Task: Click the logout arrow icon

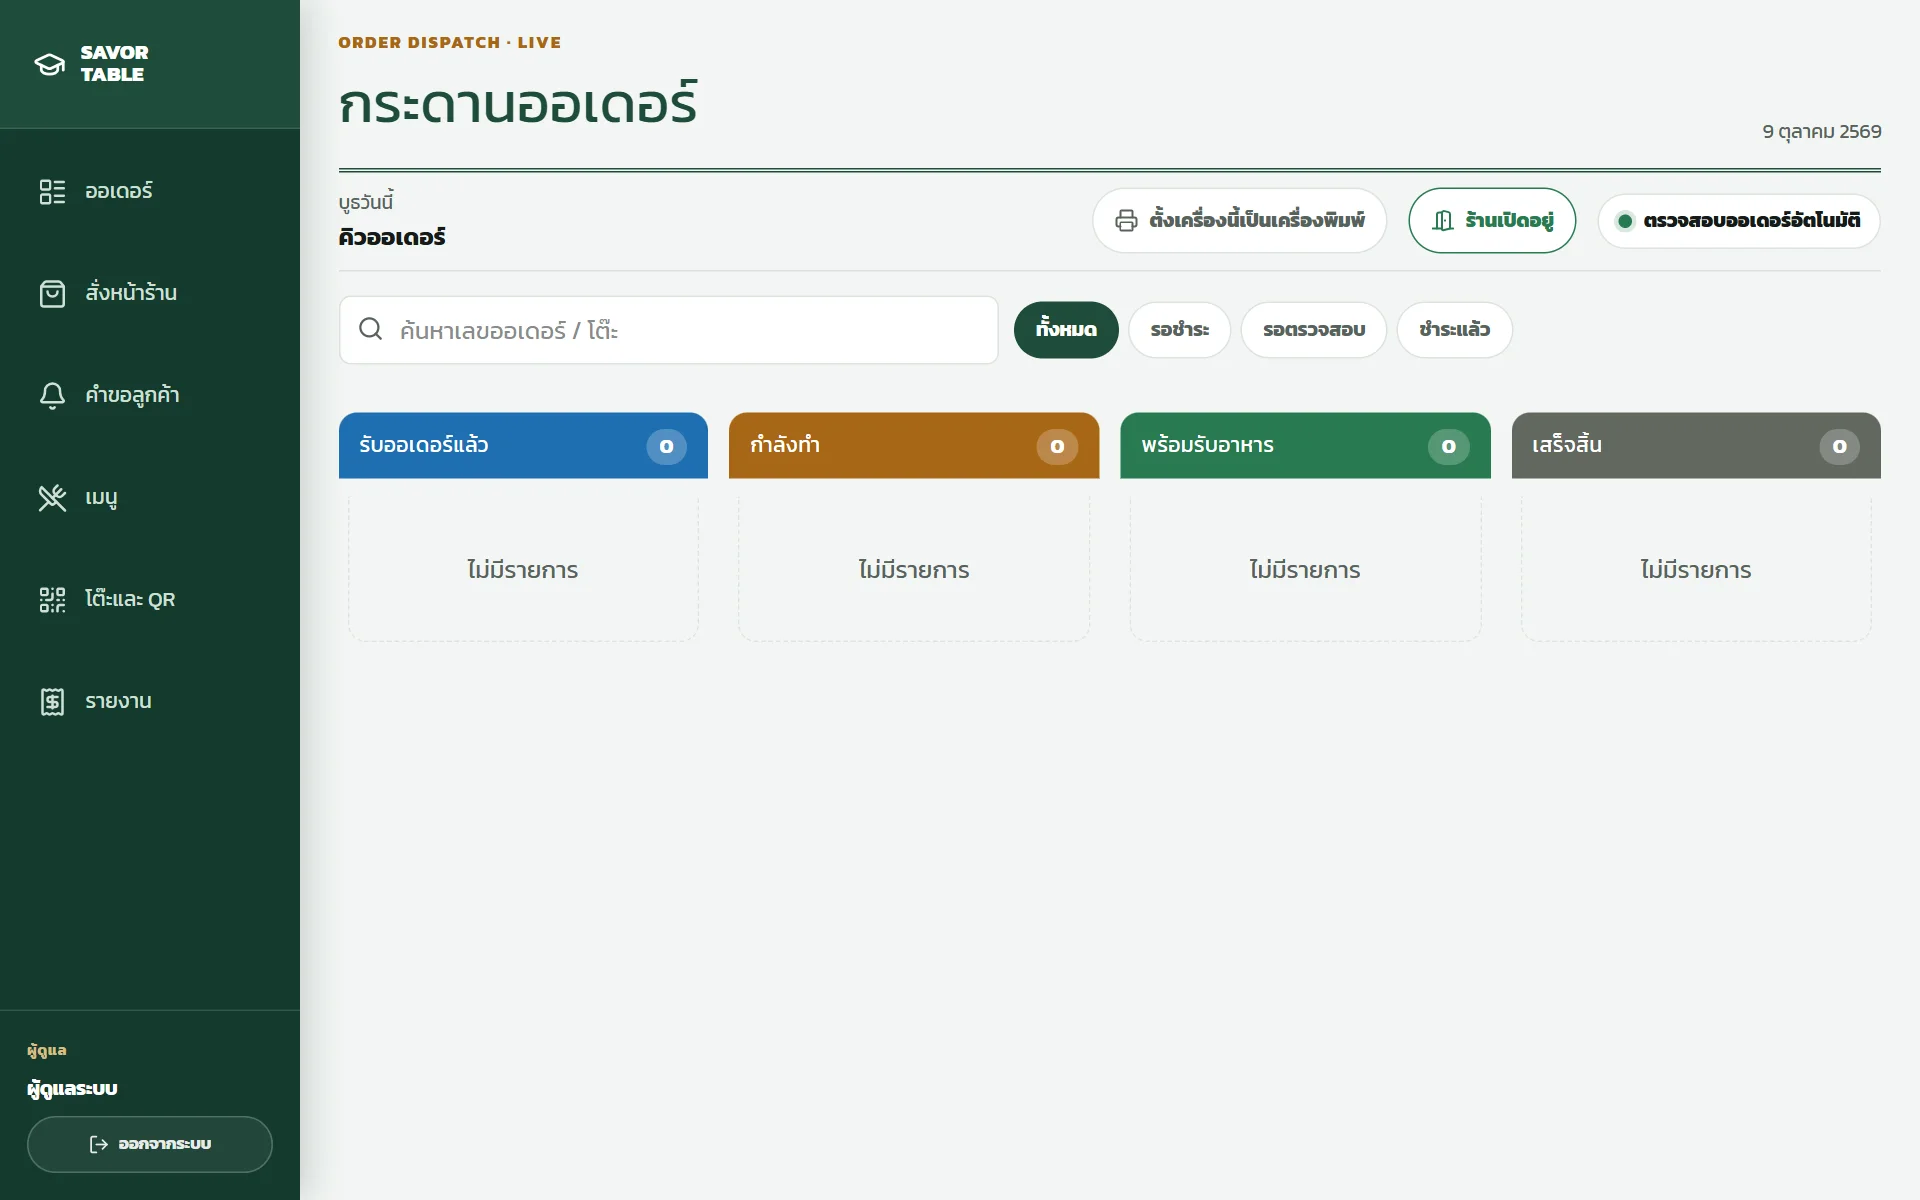Action: 98,1144
